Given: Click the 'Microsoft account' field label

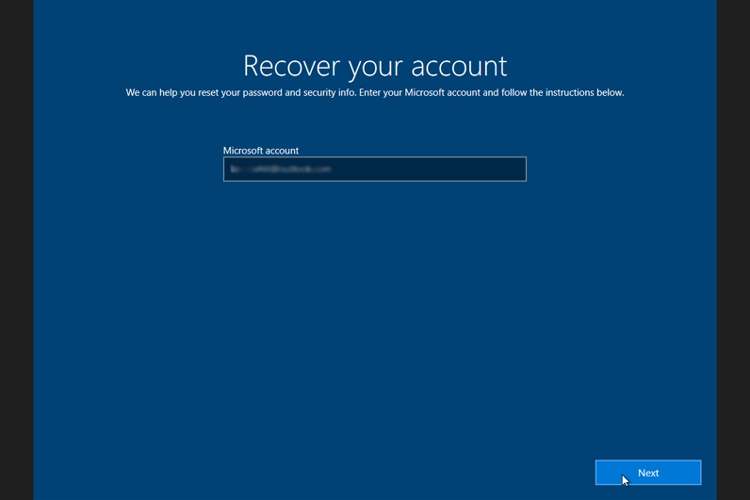Looking at the screenshot, I should [x=261, y=150].
